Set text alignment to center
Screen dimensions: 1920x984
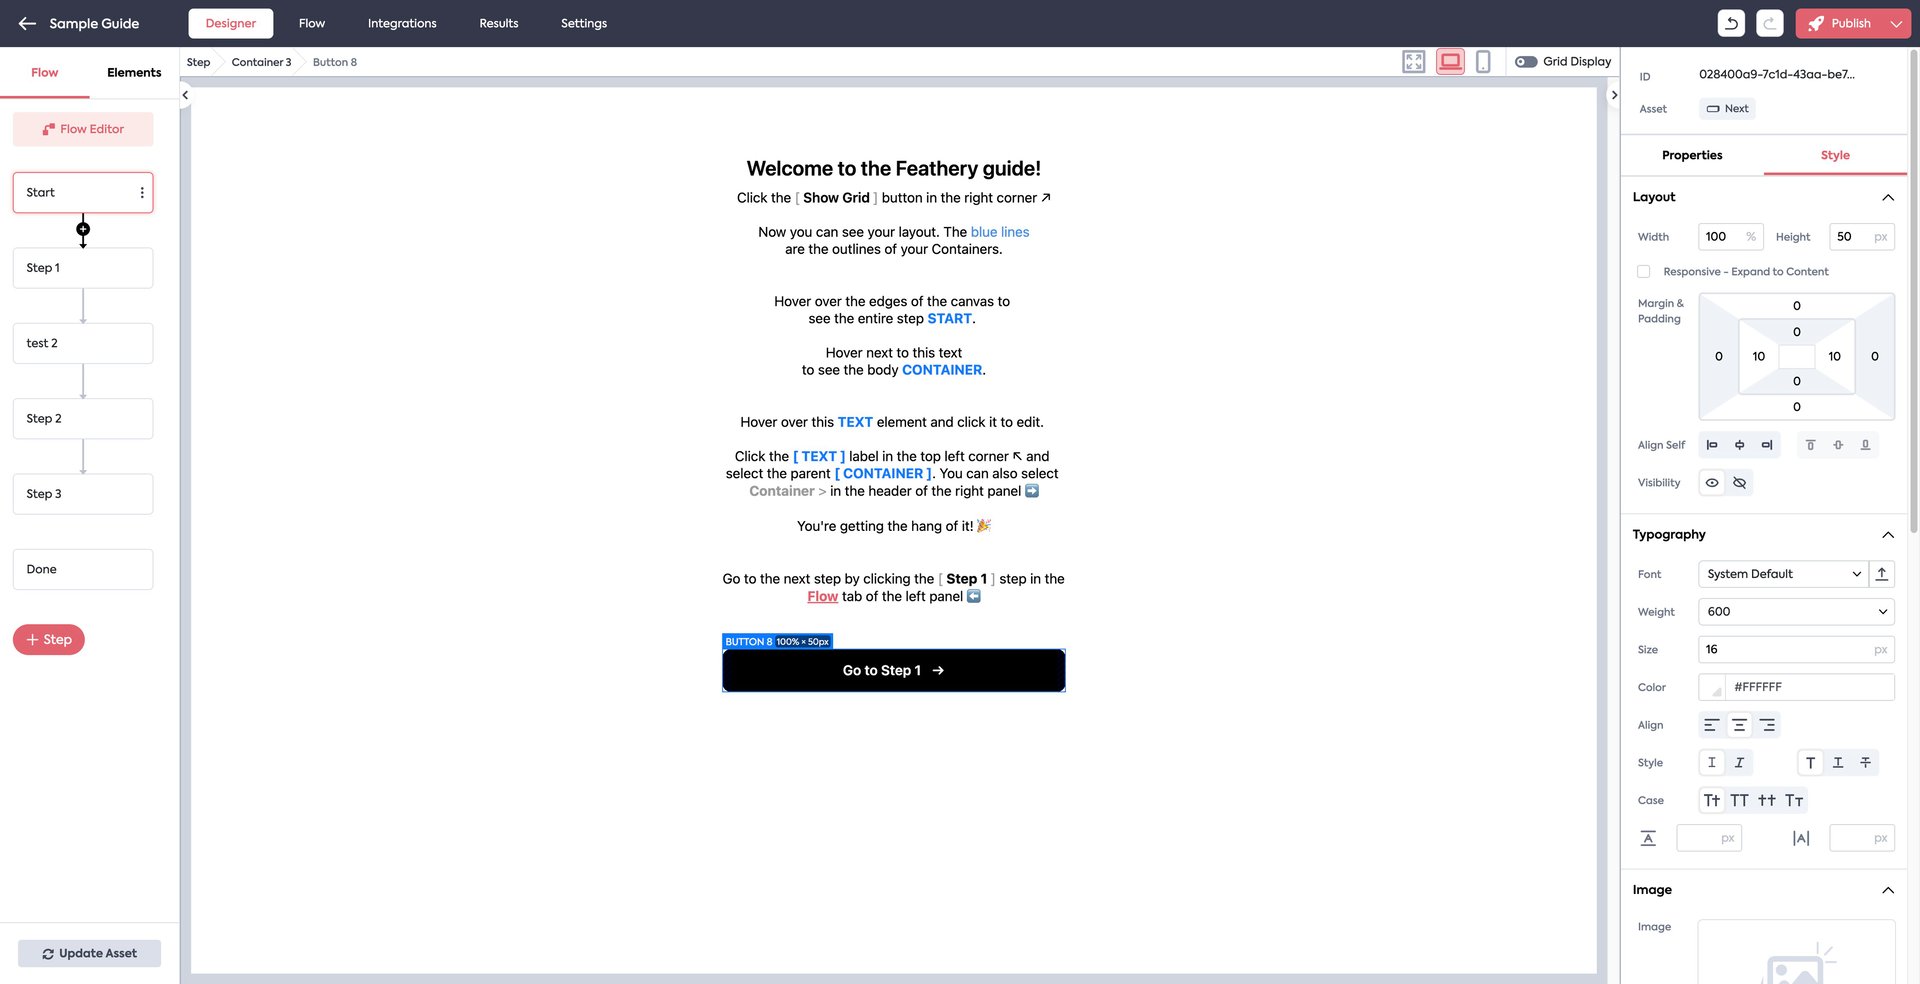(1740, 725)
